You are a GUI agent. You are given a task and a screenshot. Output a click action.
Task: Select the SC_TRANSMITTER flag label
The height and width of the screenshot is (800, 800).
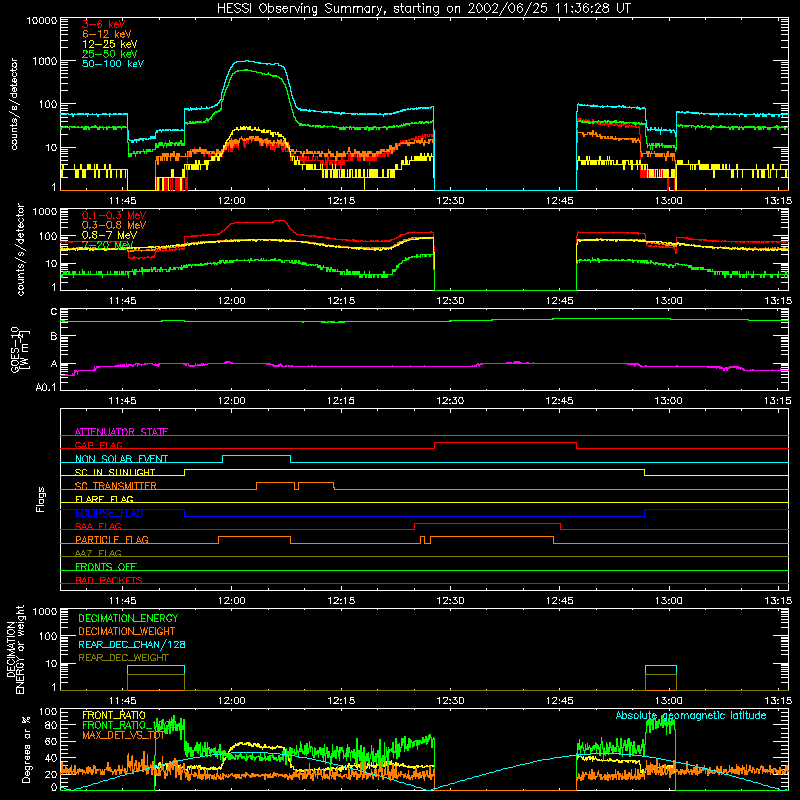pyautogui.click(x=116, y=485)
